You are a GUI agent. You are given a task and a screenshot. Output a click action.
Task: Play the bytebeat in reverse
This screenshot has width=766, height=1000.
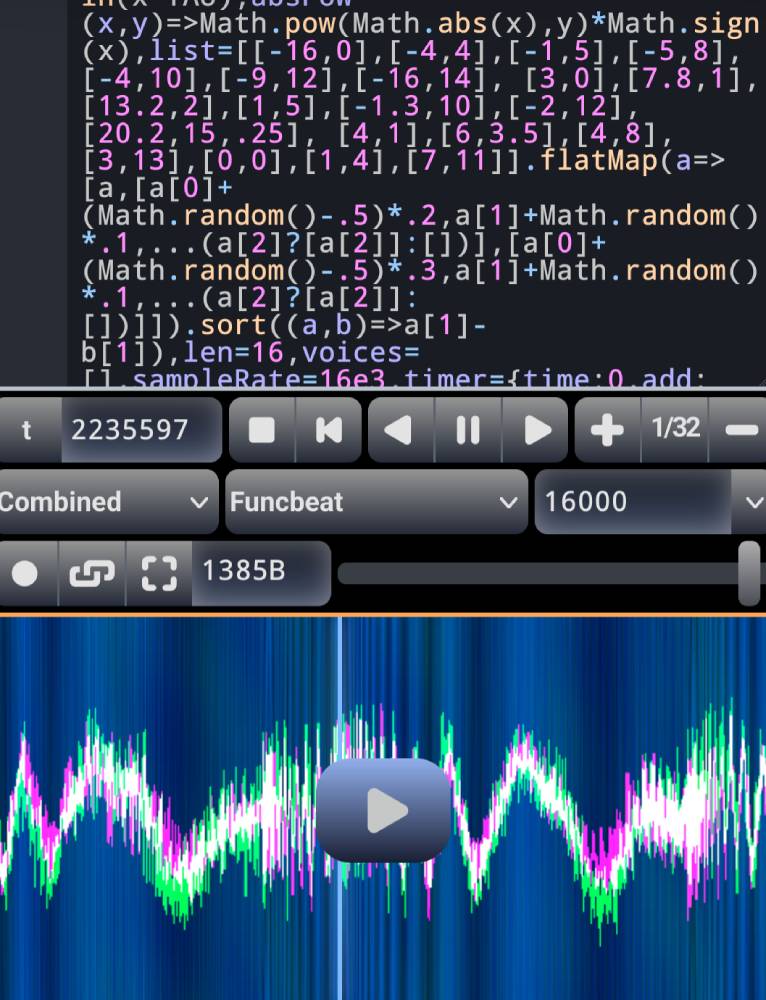(399, 430)
